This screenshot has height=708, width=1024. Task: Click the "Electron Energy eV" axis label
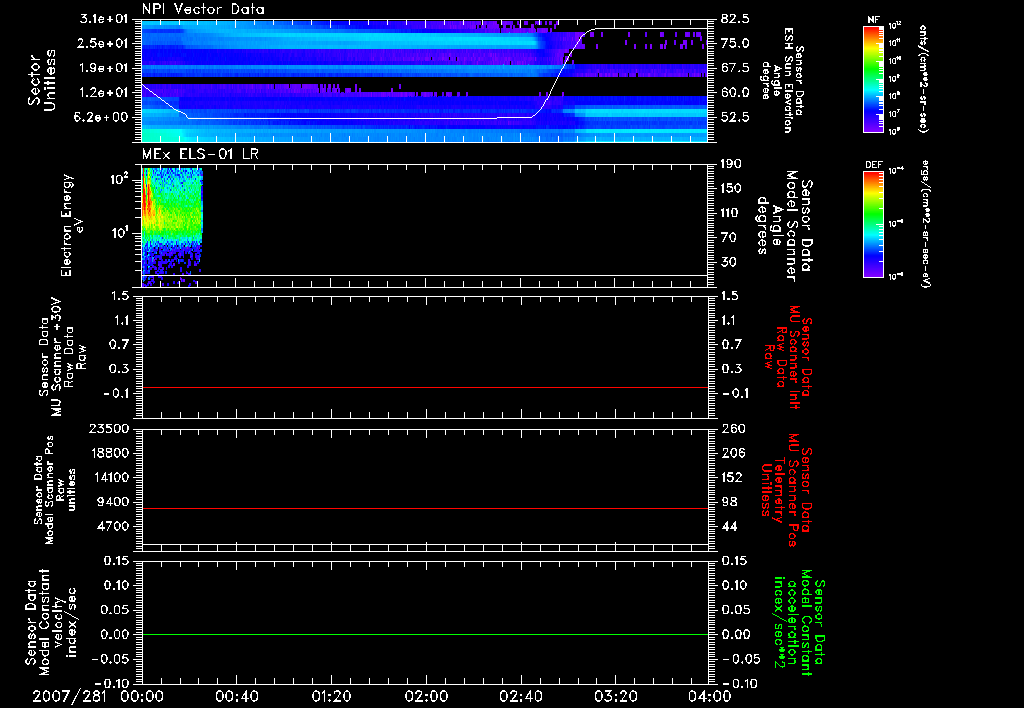point(71,225)
